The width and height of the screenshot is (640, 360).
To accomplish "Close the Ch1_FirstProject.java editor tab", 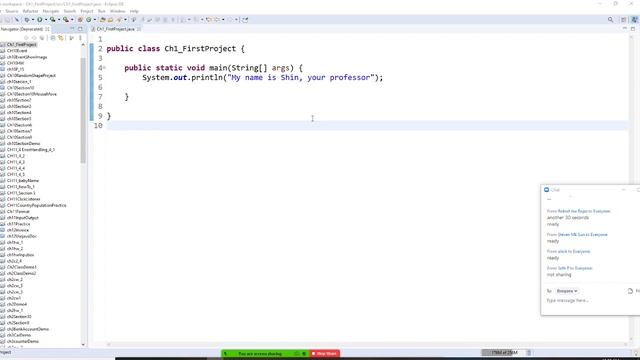I will pyautogui.click(x=139, y=29).
